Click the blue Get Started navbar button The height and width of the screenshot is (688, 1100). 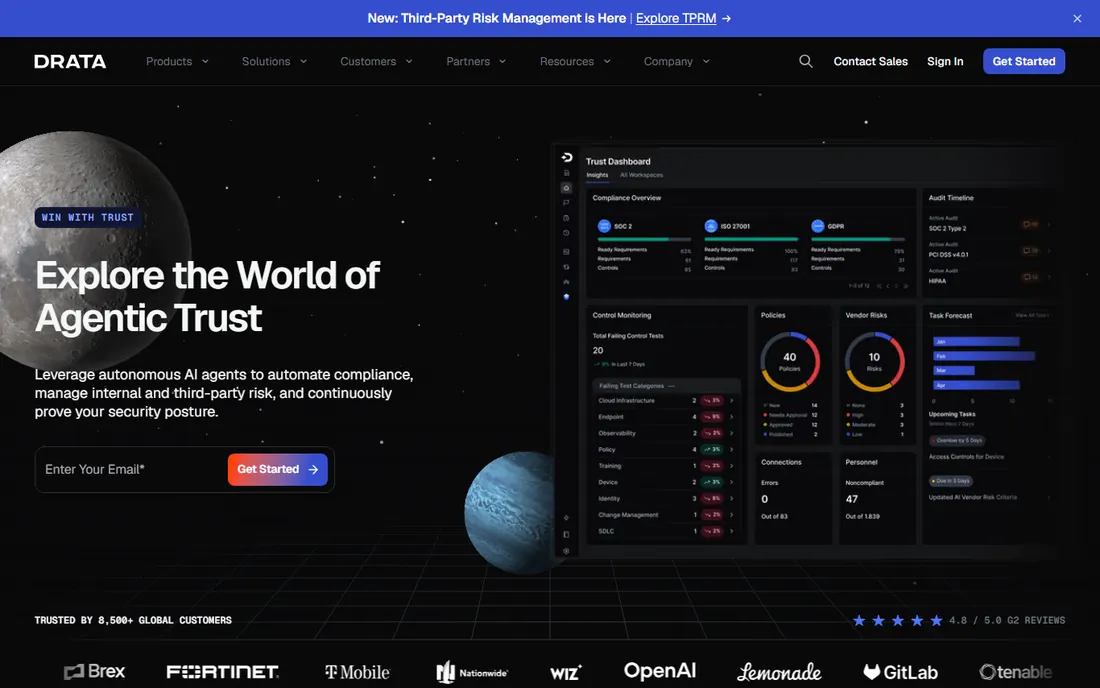tap(1024, 62)
